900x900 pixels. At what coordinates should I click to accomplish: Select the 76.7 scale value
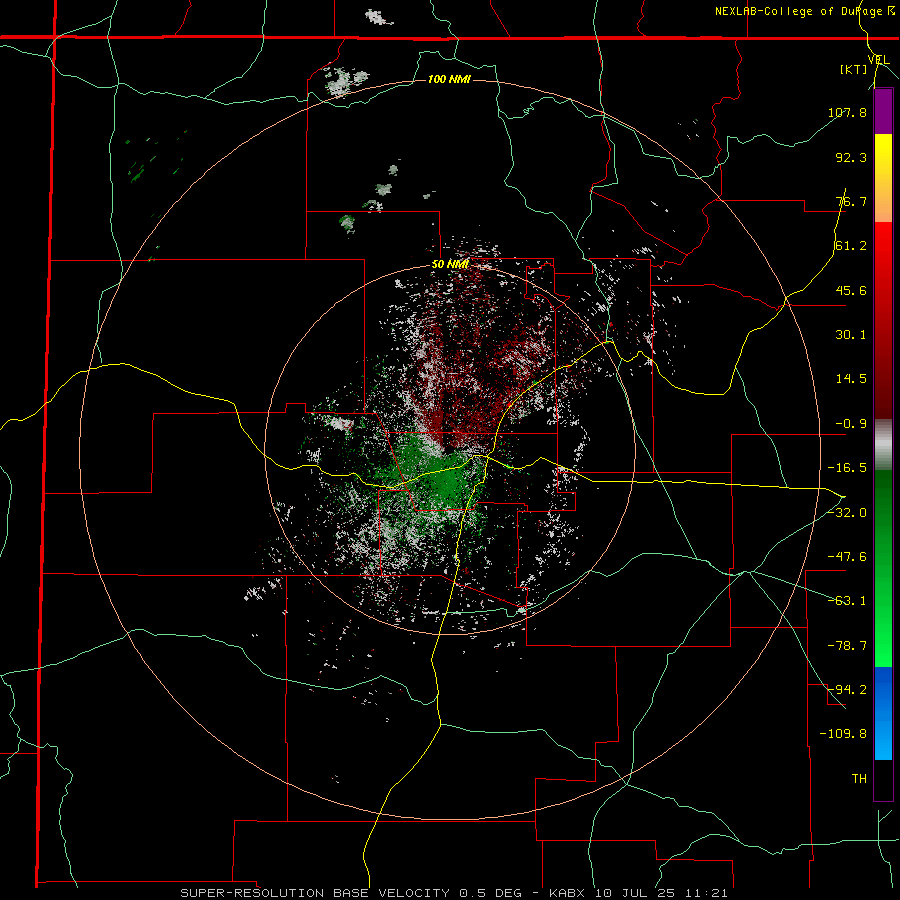click(x=851, y=201)
